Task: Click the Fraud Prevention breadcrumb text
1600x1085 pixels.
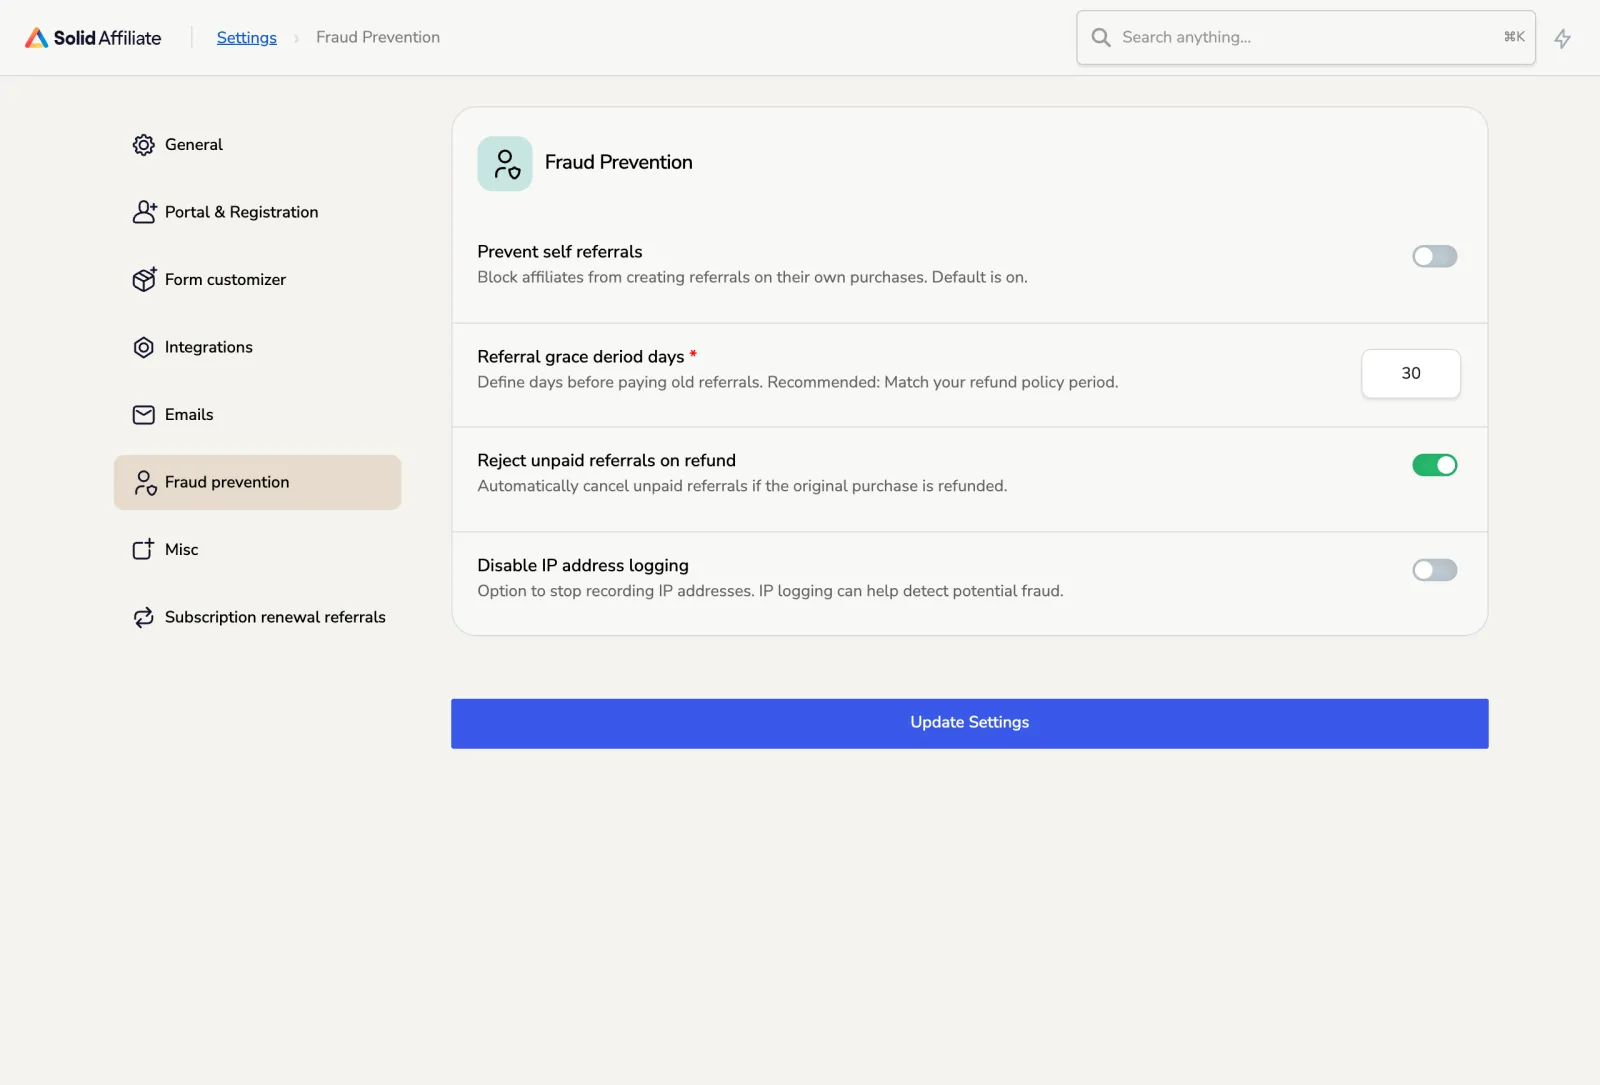Action: pos(378,38)
